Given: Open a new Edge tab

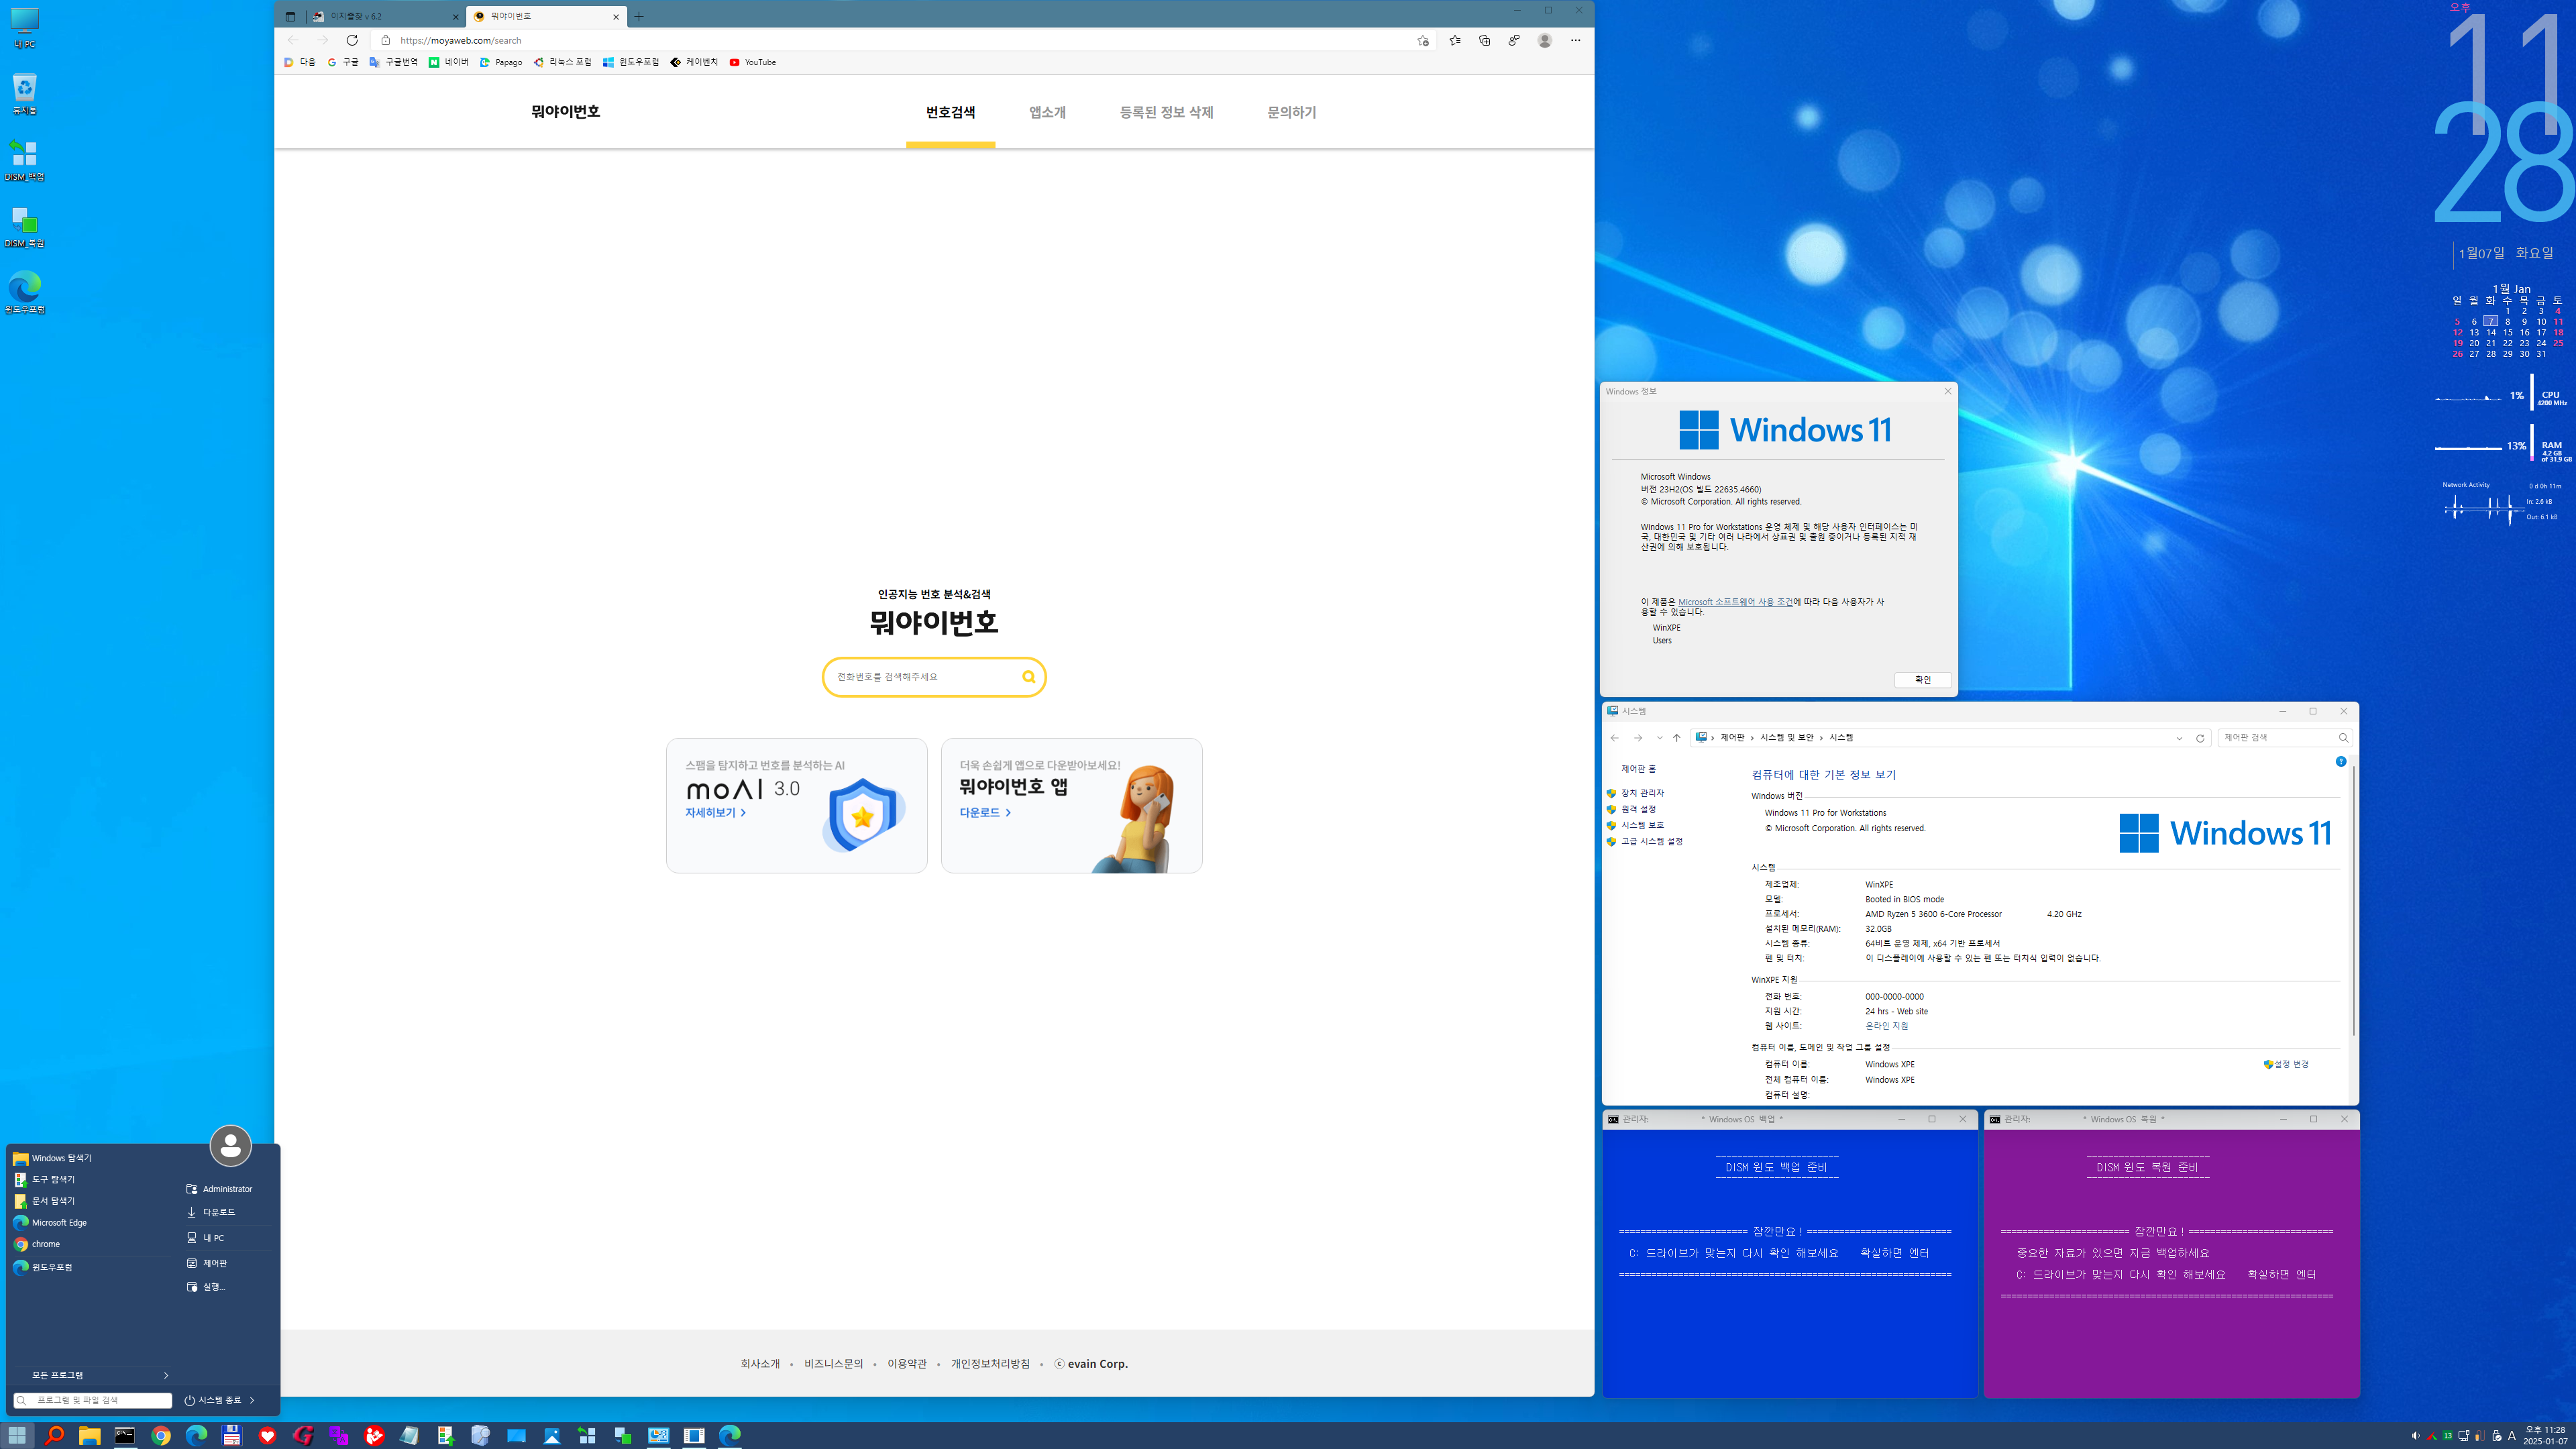Looking at the screenshot, I should tap(639, 16).
